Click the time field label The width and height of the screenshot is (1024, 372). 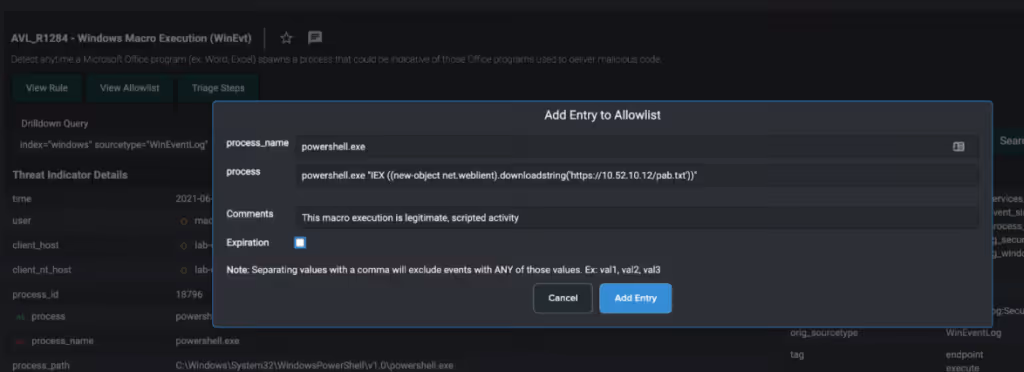click(x=22, y=198)
